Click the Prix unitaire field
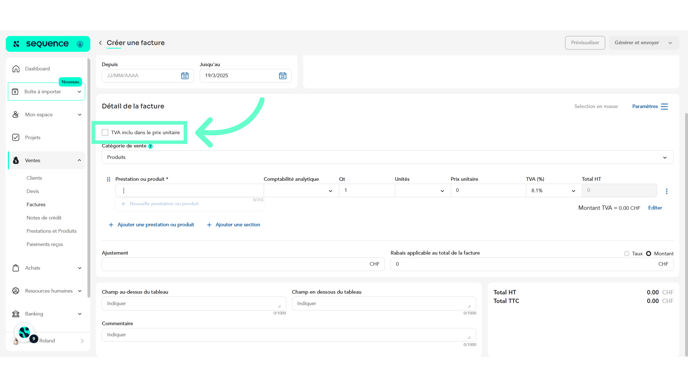688x387 pixels. coord(488,190)
